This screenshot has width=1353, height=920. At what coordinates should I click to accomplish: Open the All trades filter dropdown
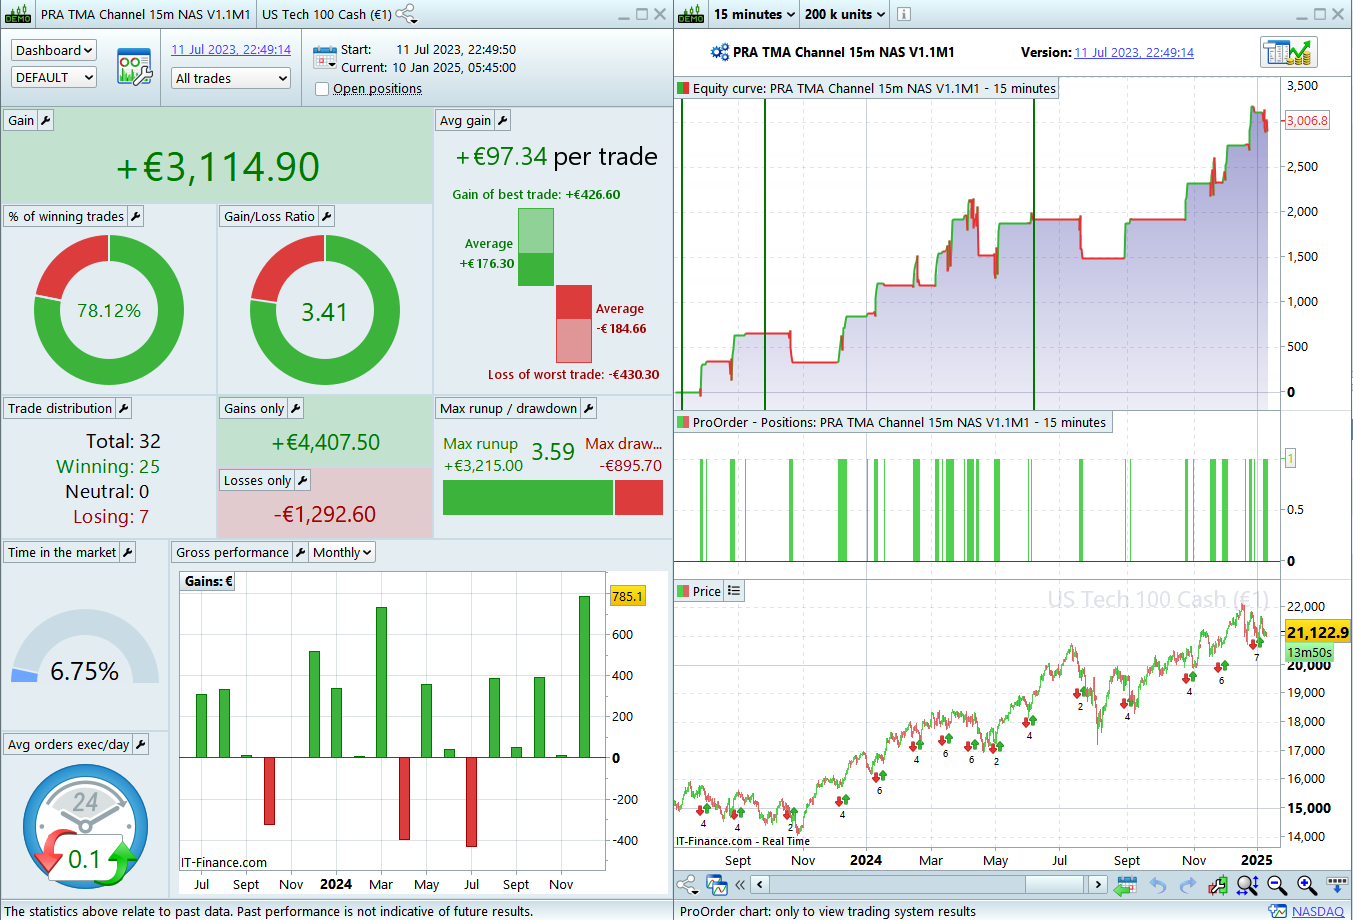(x=231, y=78)
